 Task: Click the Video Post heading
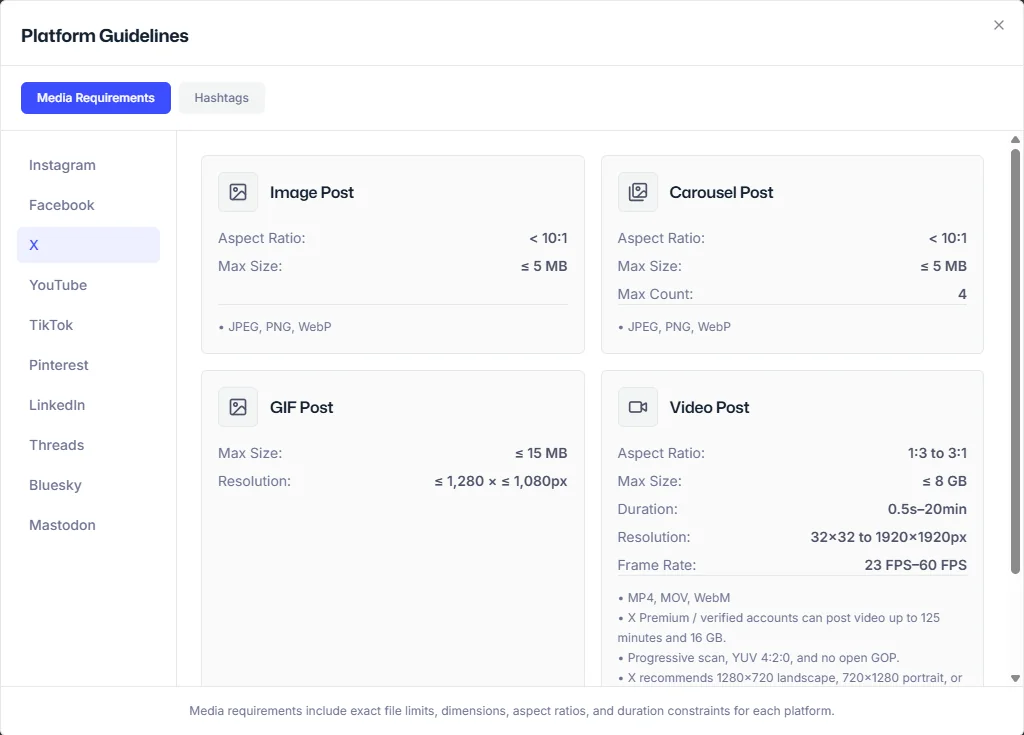point(709,407)
